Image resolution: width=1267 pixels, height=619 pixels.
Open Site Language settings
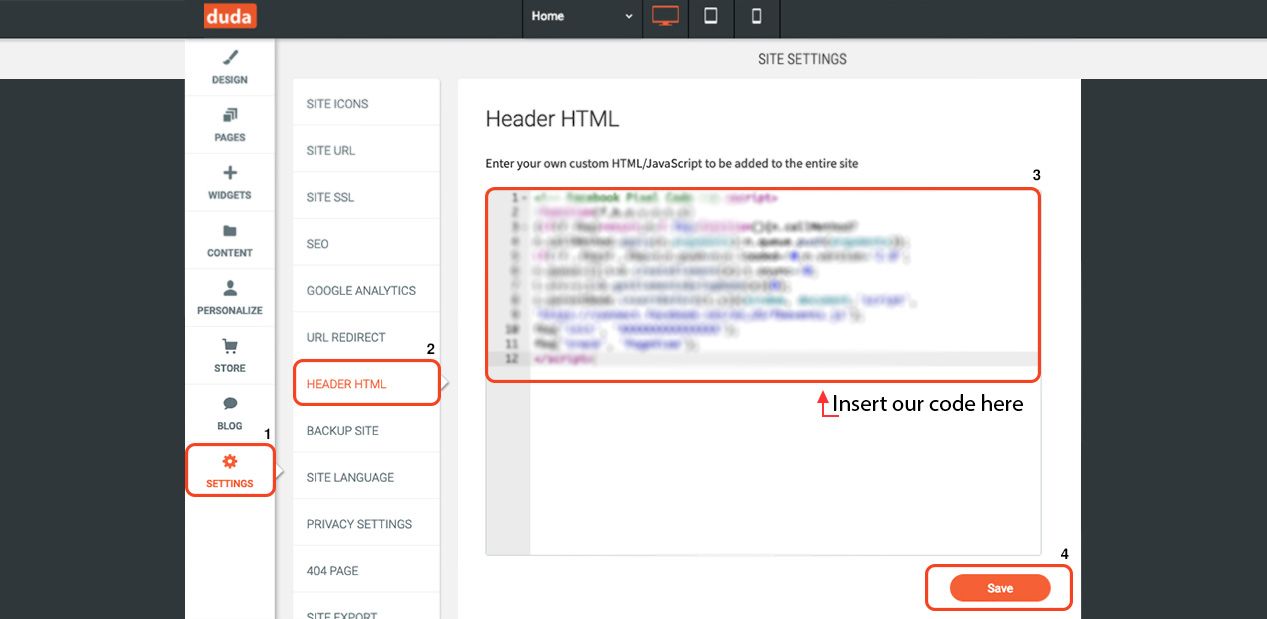click(366, 477)
